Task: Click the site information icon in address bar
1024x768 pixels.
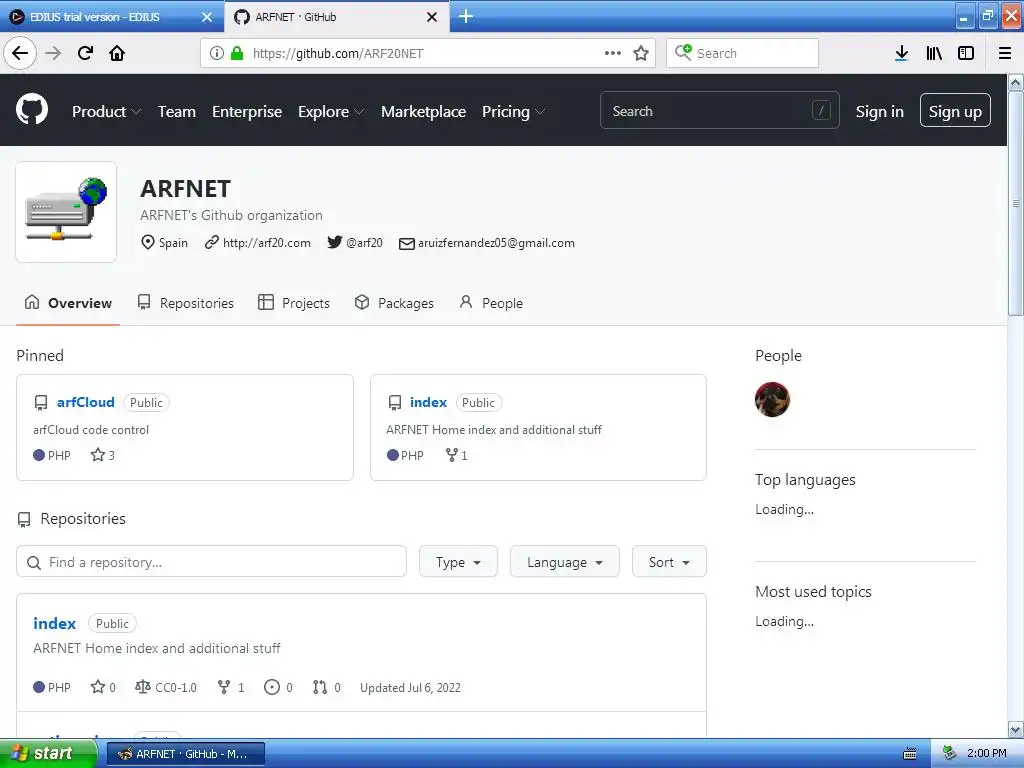Action: 217,53
